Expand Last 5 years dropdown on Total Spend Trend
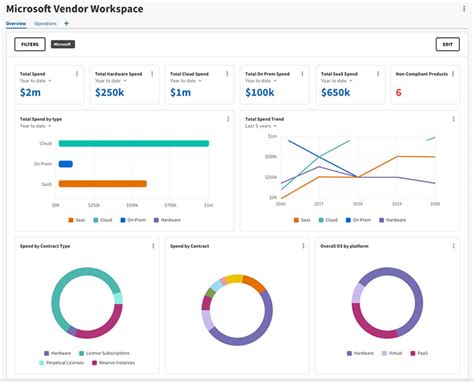 (261, 126)
